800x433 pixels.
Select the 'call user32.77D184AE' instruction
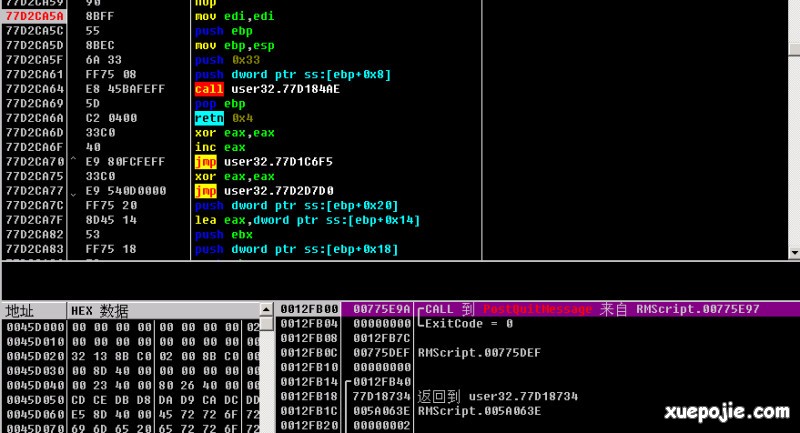267,89
